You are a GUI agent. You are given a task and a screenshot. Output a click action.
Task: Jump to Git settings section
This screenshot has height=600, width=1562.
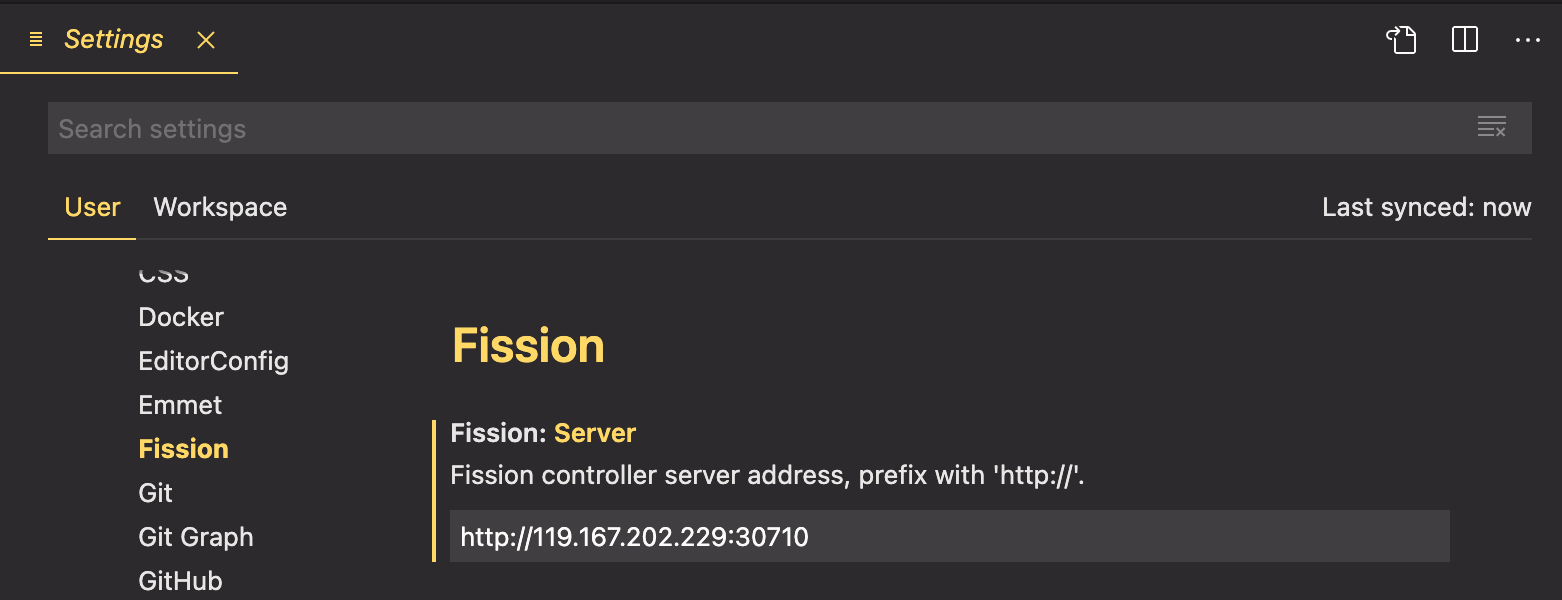pos(155,493)
